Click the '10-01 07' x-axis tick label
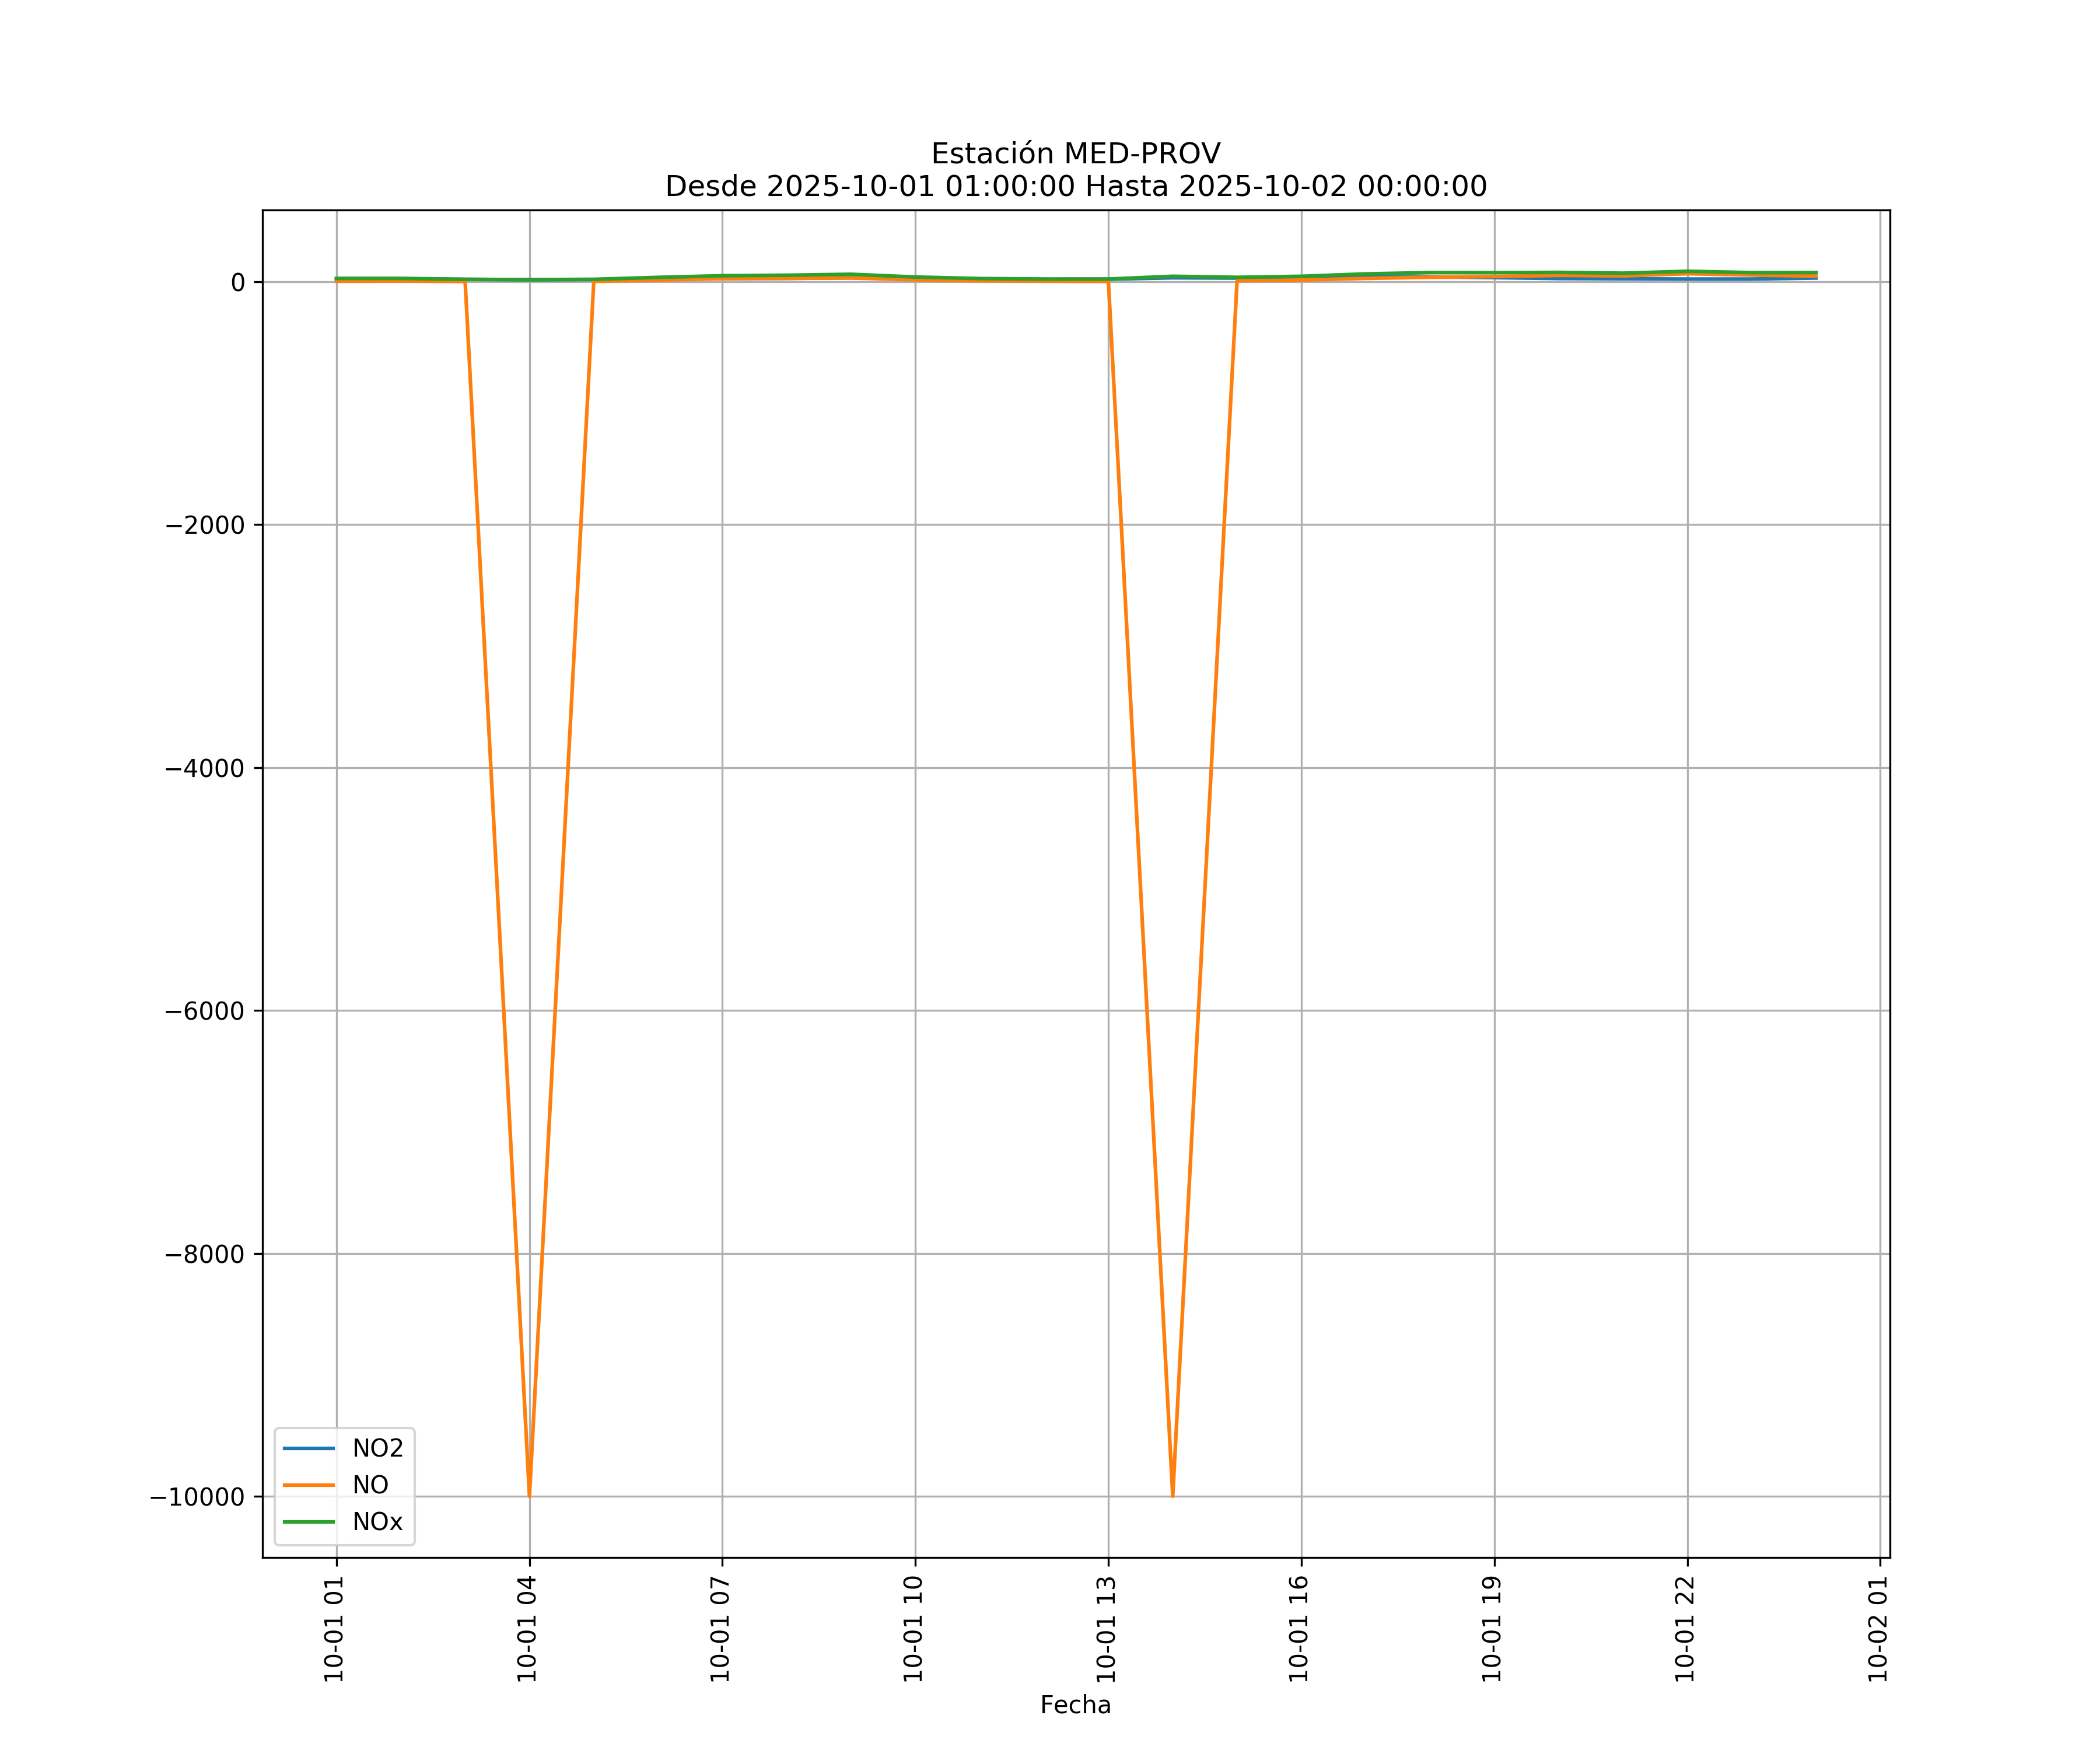The width and height of the screenshot is (2100, 1750). (x=721, y=1629)
